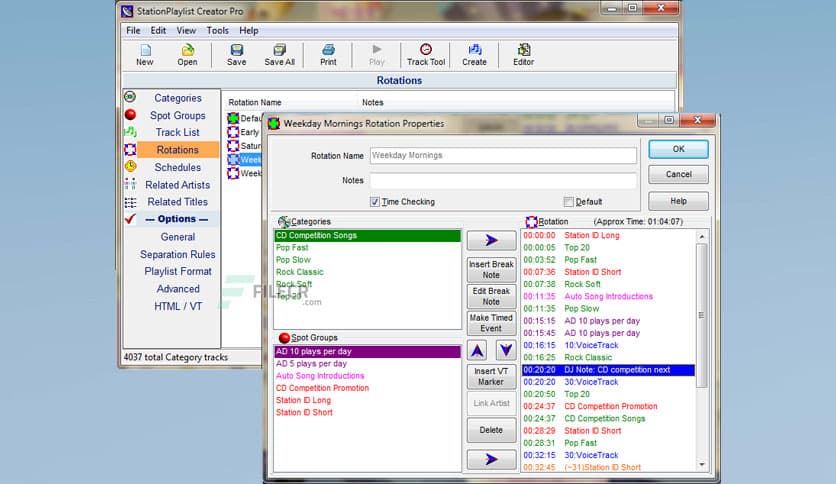This screenshot has height=484, width=836.
Task: Click the Edit Break Note button
Action: [491, 296]
